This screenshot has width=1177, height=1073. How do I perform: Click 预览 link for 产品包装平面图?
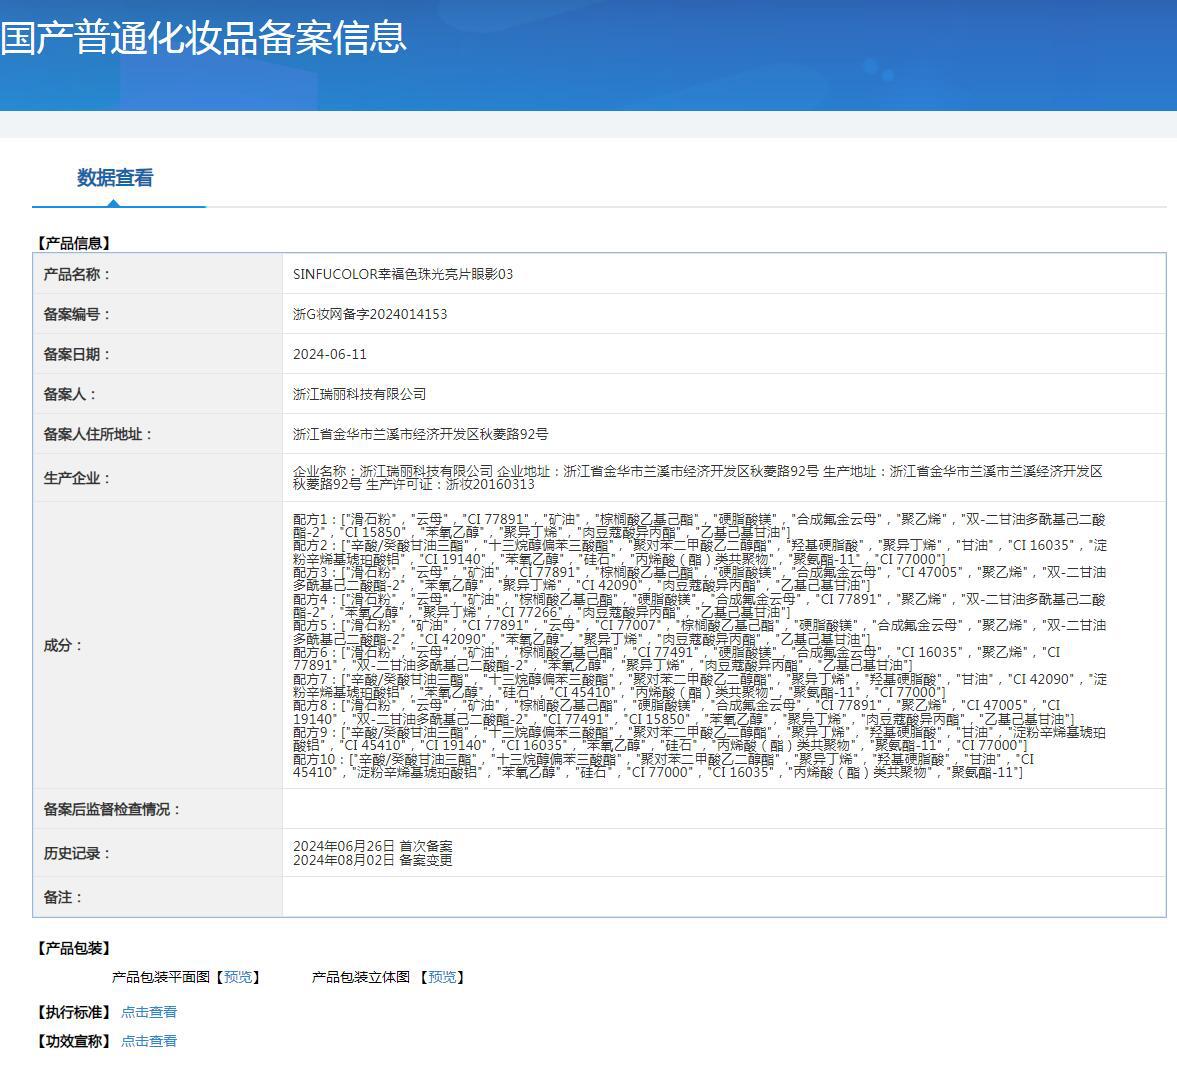238,977
